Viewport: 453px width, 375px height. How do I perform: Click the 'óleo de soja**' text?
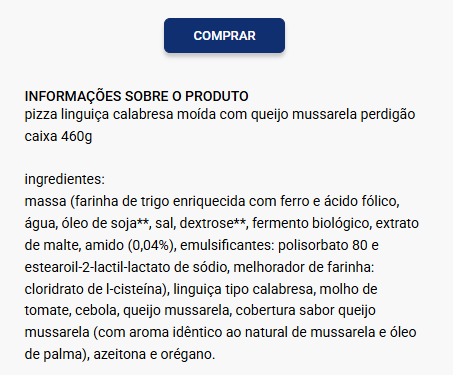tap(104, 223)
